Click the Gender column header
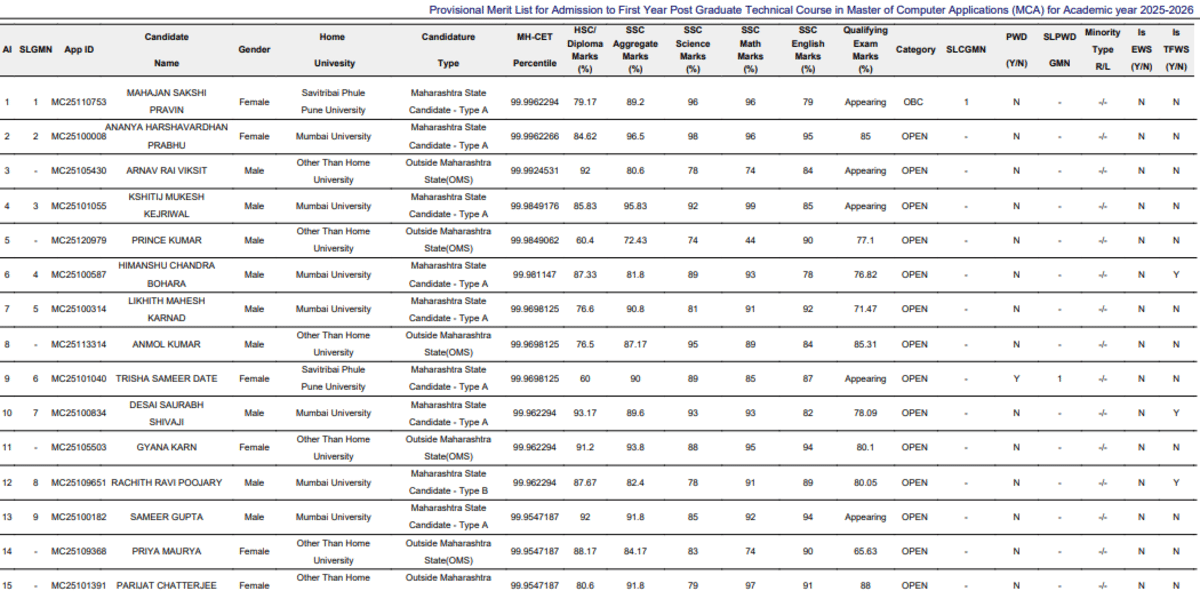 pos(254,49)
